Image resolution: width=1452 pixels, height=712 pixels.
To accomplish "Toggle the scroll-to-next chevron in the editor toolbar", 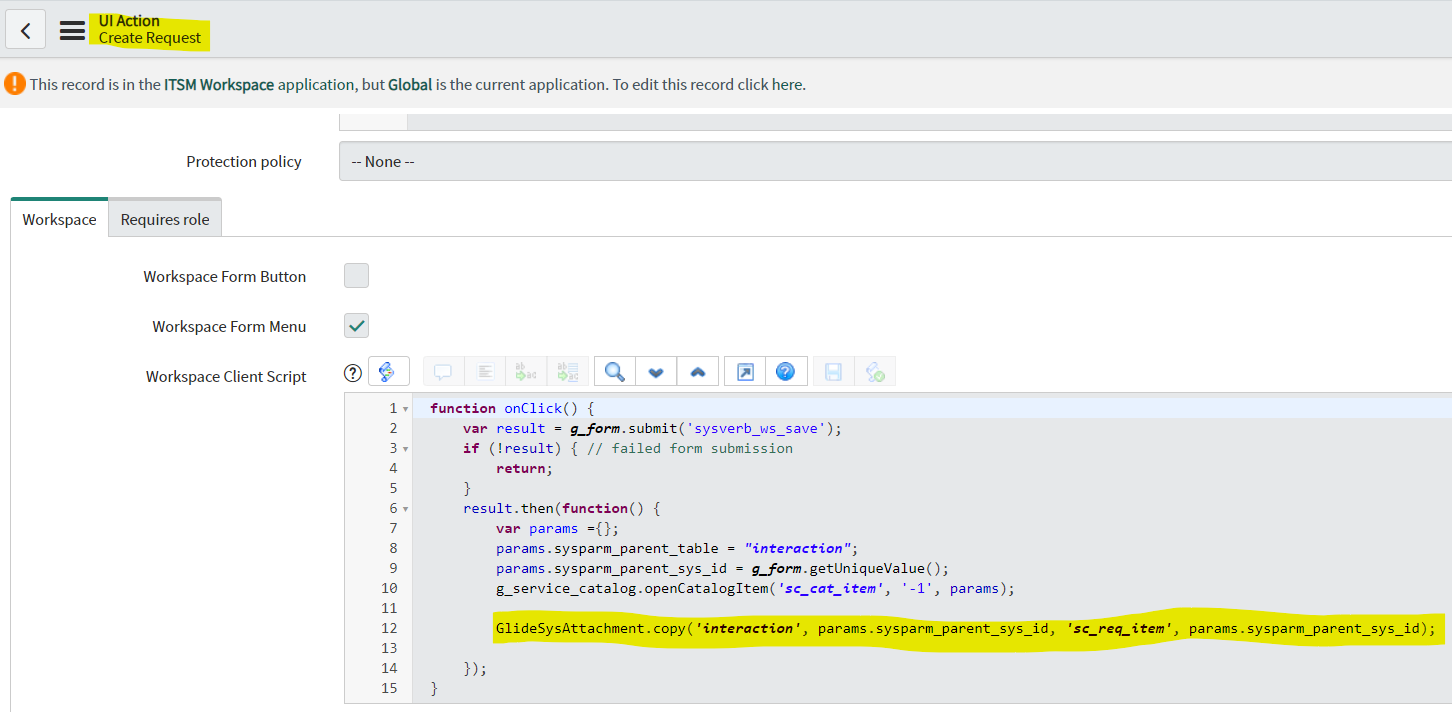I will [x=655, y=371].
